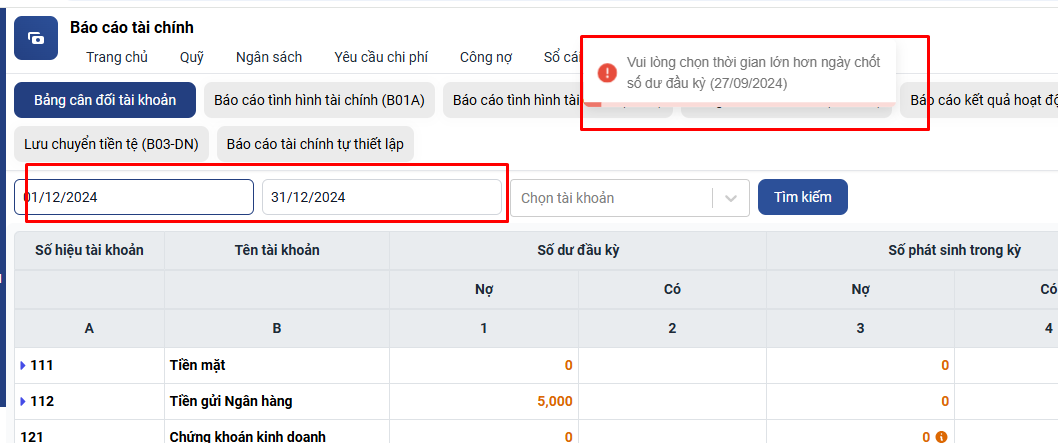Screen dimensions: 1058x443
Task: Open the Quỹ menu item
Action: (192, 57)
